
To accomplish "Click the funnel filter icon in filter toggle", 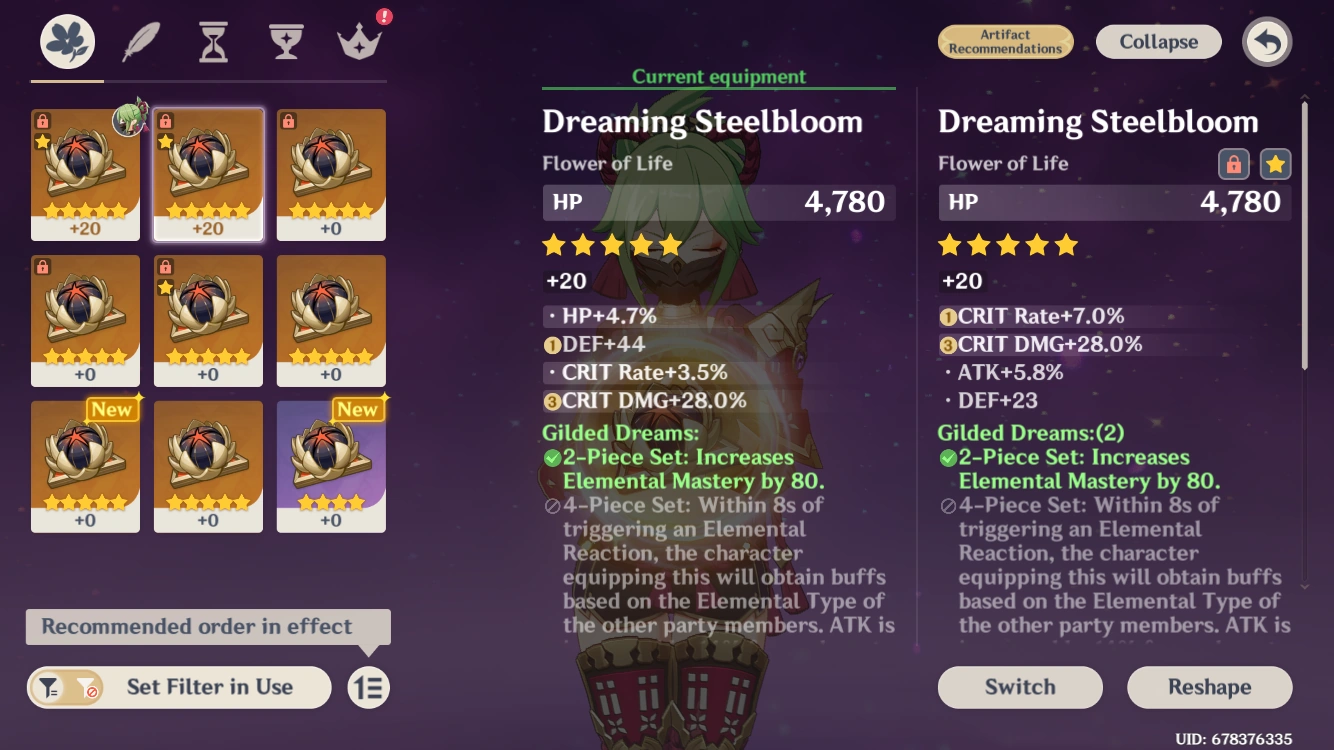I will coord(48,688).
